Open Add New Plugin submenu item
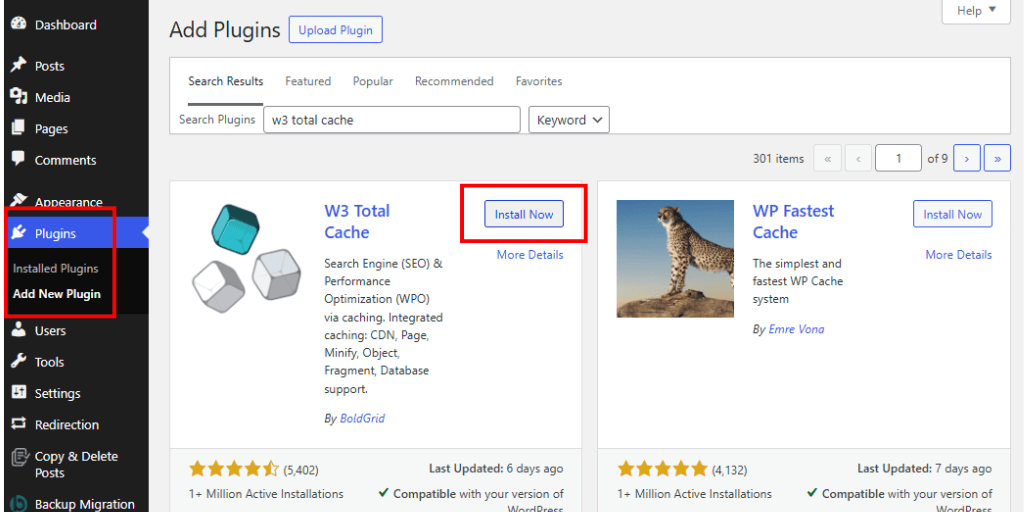Viewport: 1024px width, 512px height. [57, 294]
